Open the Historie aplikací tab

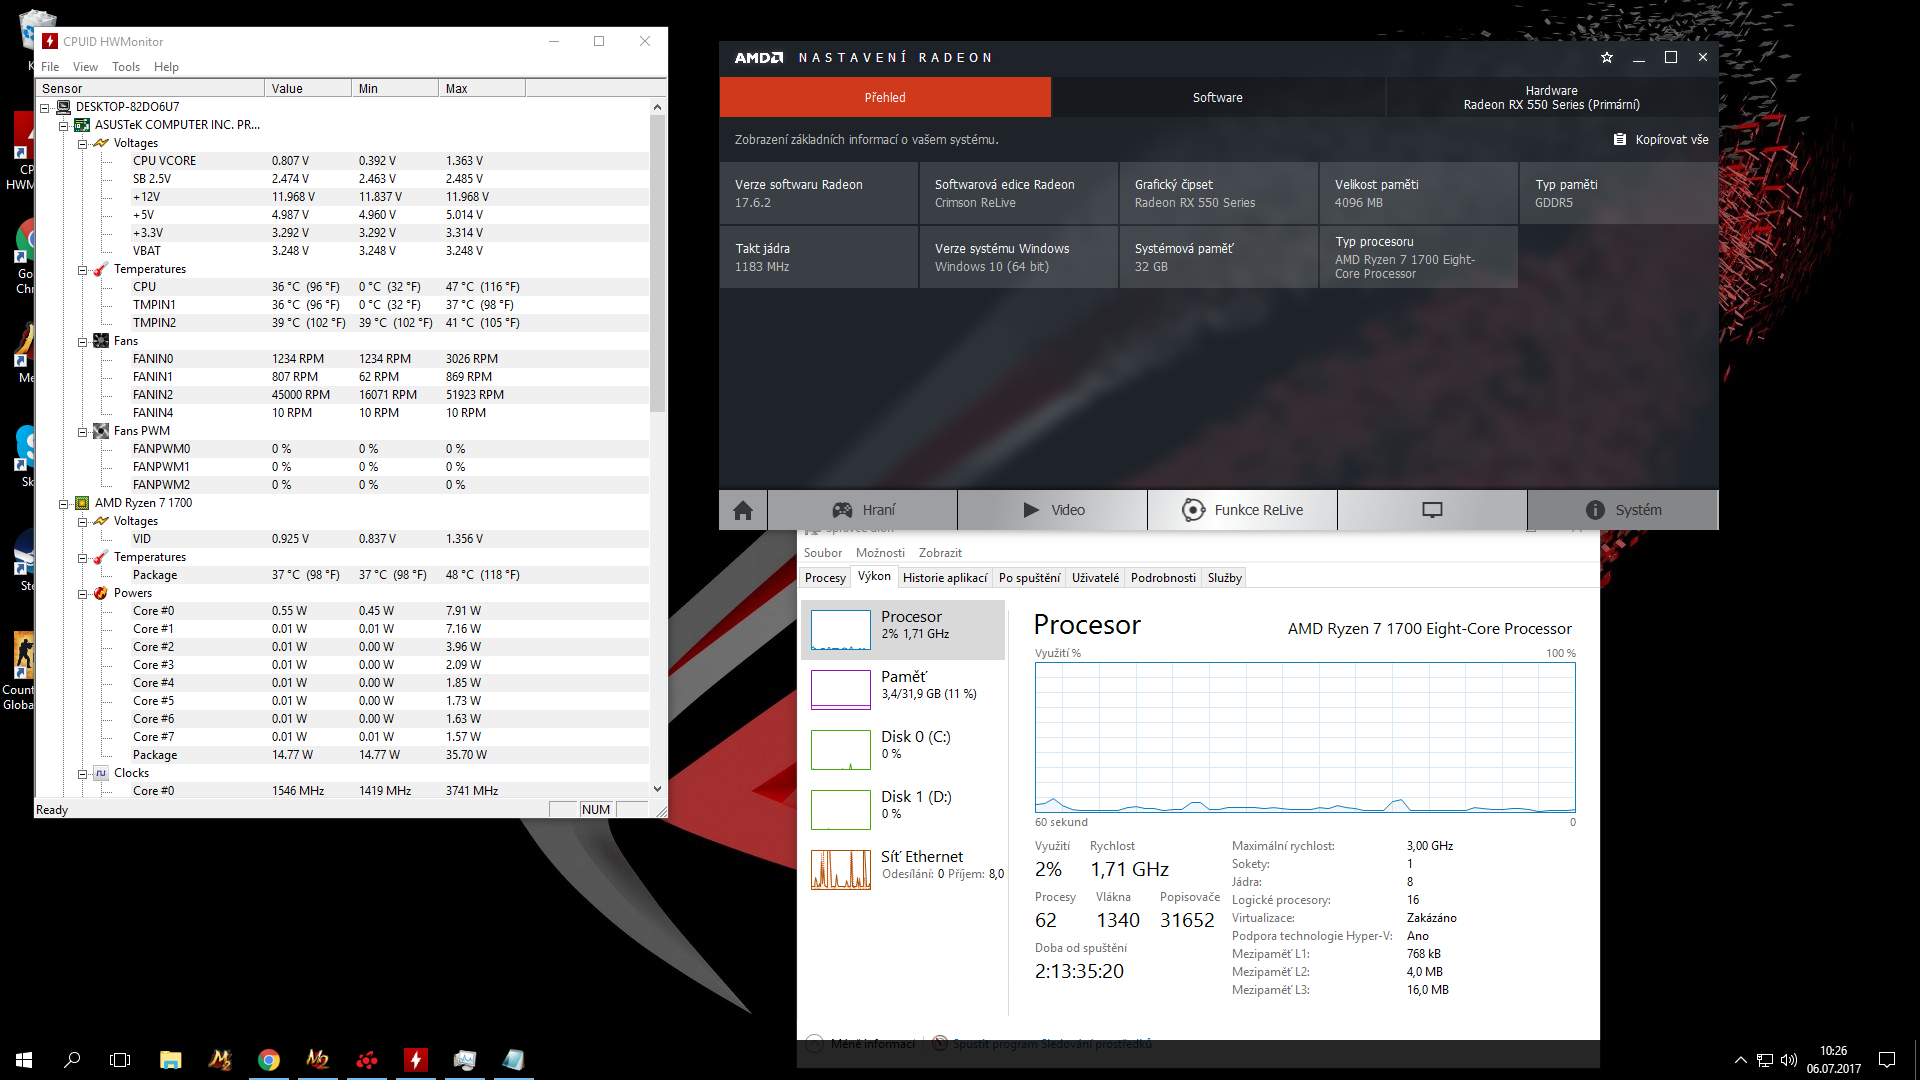point(945,578)
